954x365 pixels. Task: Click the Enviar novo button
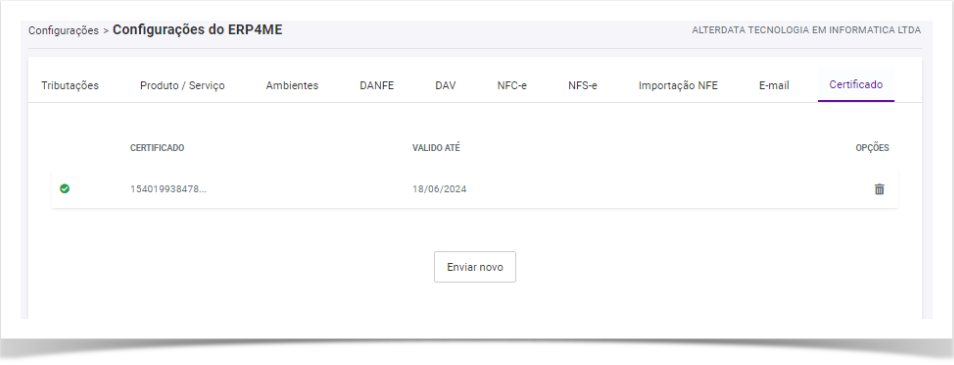coord(475,267)
